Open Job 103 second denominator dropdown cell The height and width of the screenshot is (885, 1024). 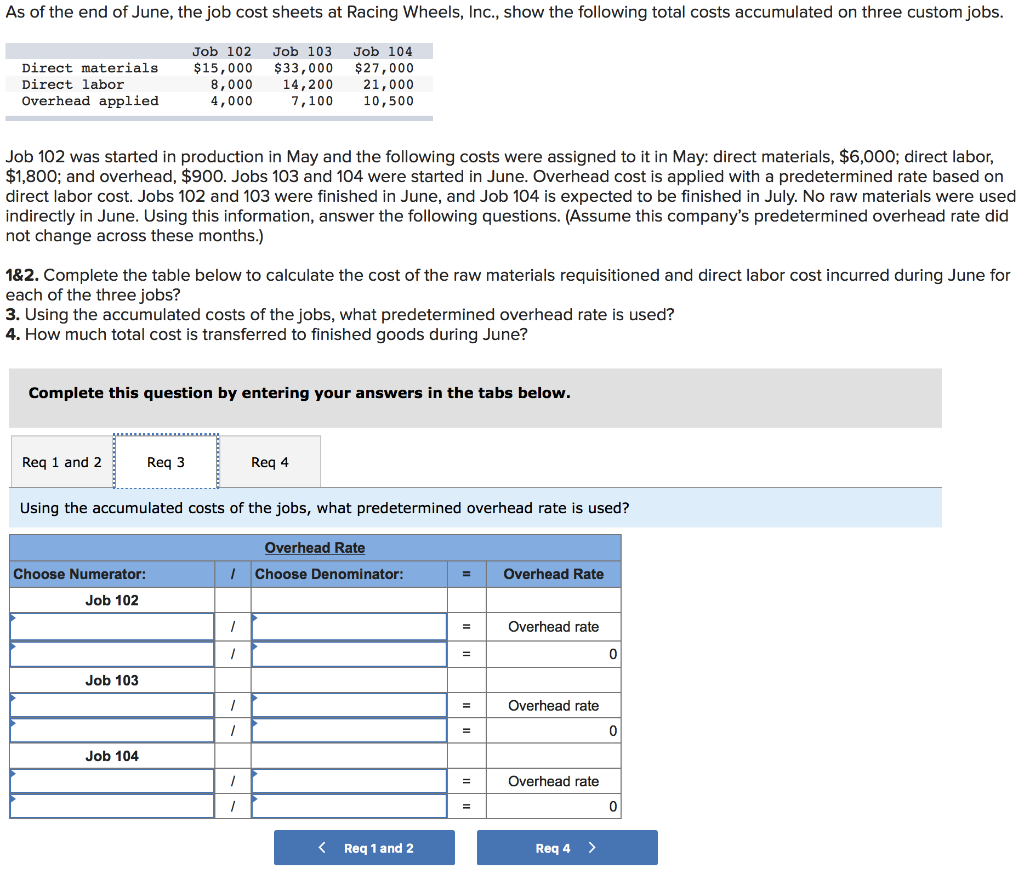(x=350, y=731)
